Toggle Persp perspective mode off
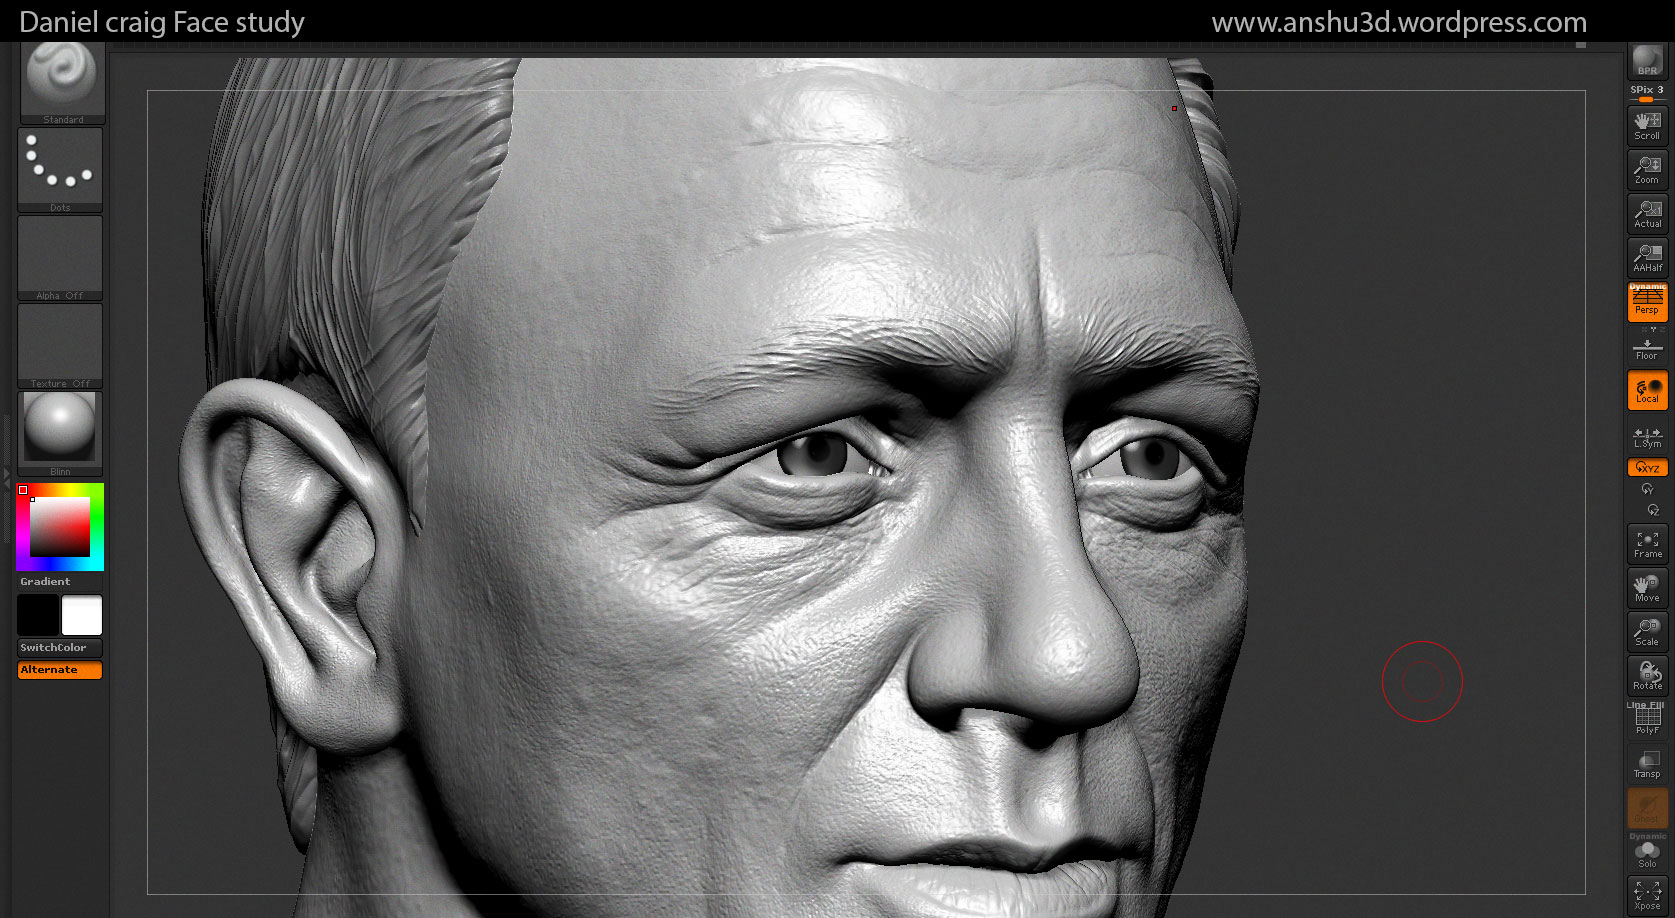This screenshot has width=1675, height=918. point(1647,302)
